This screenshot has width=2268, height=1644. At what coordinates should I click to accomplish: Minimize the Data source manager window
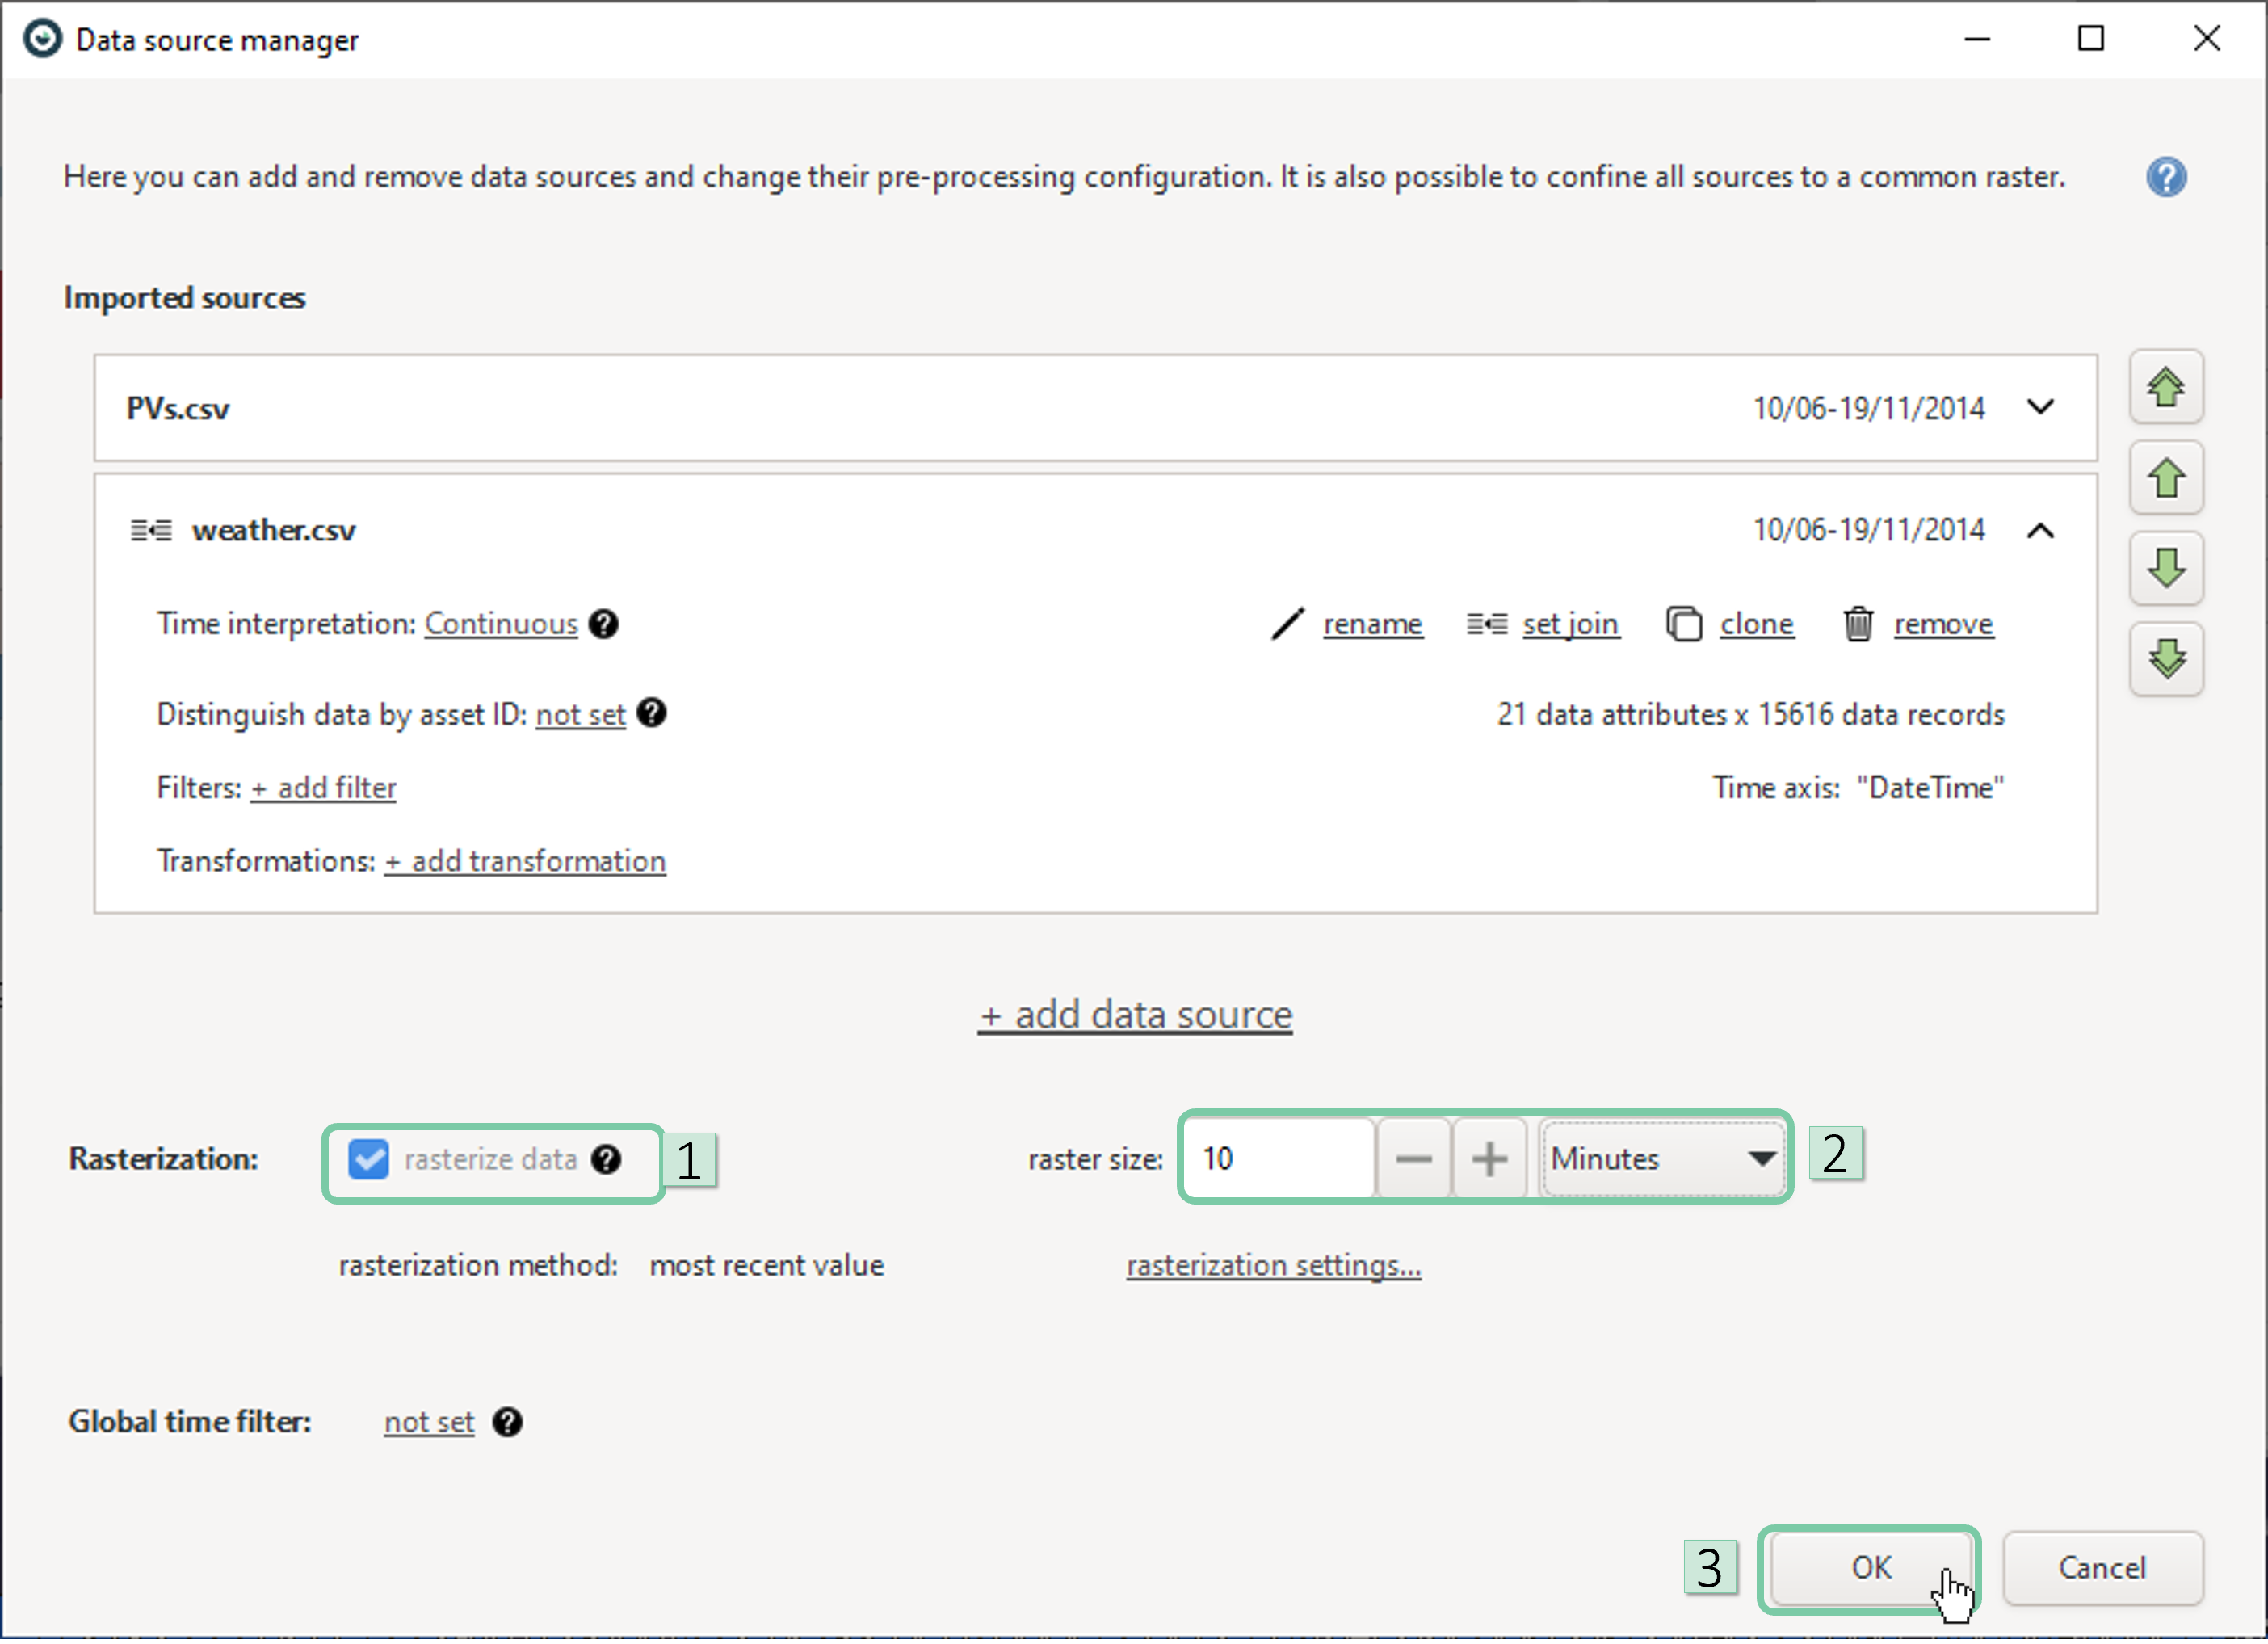[1976, 39]
